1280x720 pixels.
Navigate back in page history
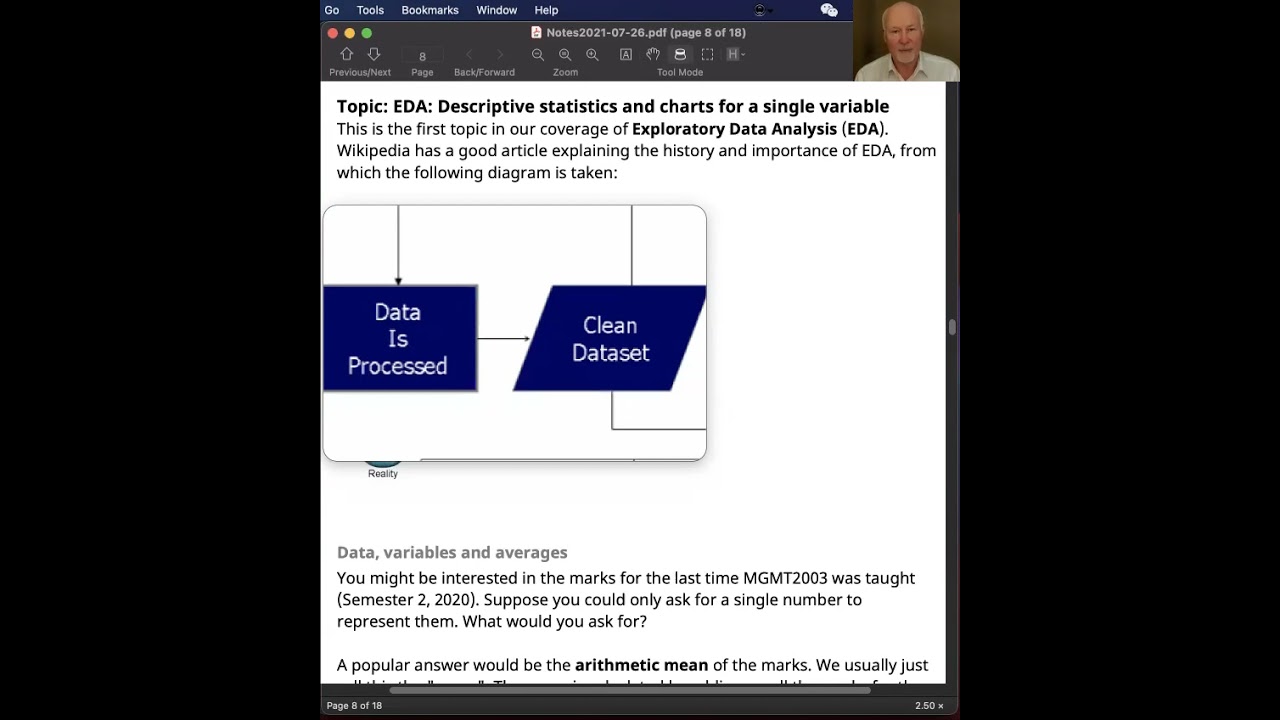469,55
